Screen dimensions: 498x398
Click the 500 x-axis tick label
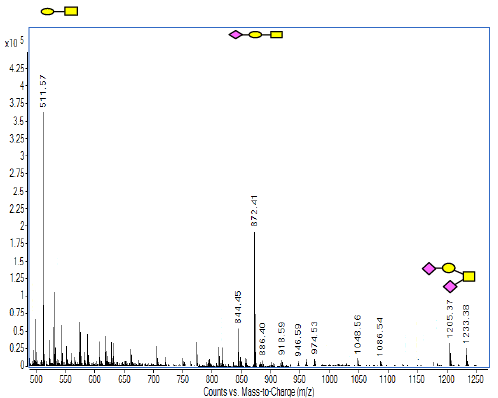click(36, 379)
